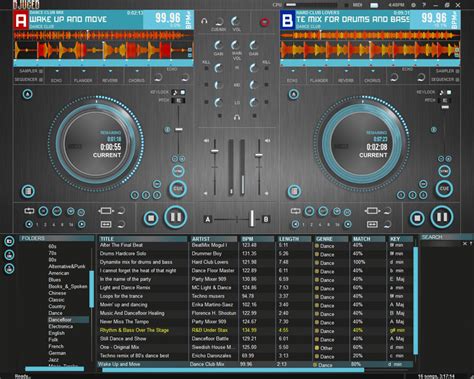Image resolution: width=474 pixels, height=379 pixels.
Task: Toggle the loop icon on deck A
Action: pyautogui.click(x=29, y=211)
